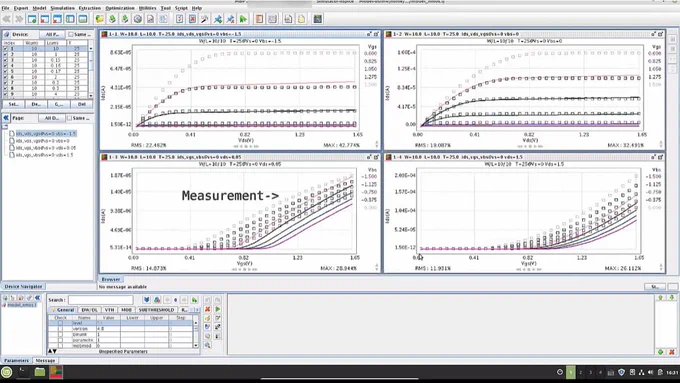Toggle checkbox for device row 9
Screen dimensions: 680x383
tap(6, 94)
